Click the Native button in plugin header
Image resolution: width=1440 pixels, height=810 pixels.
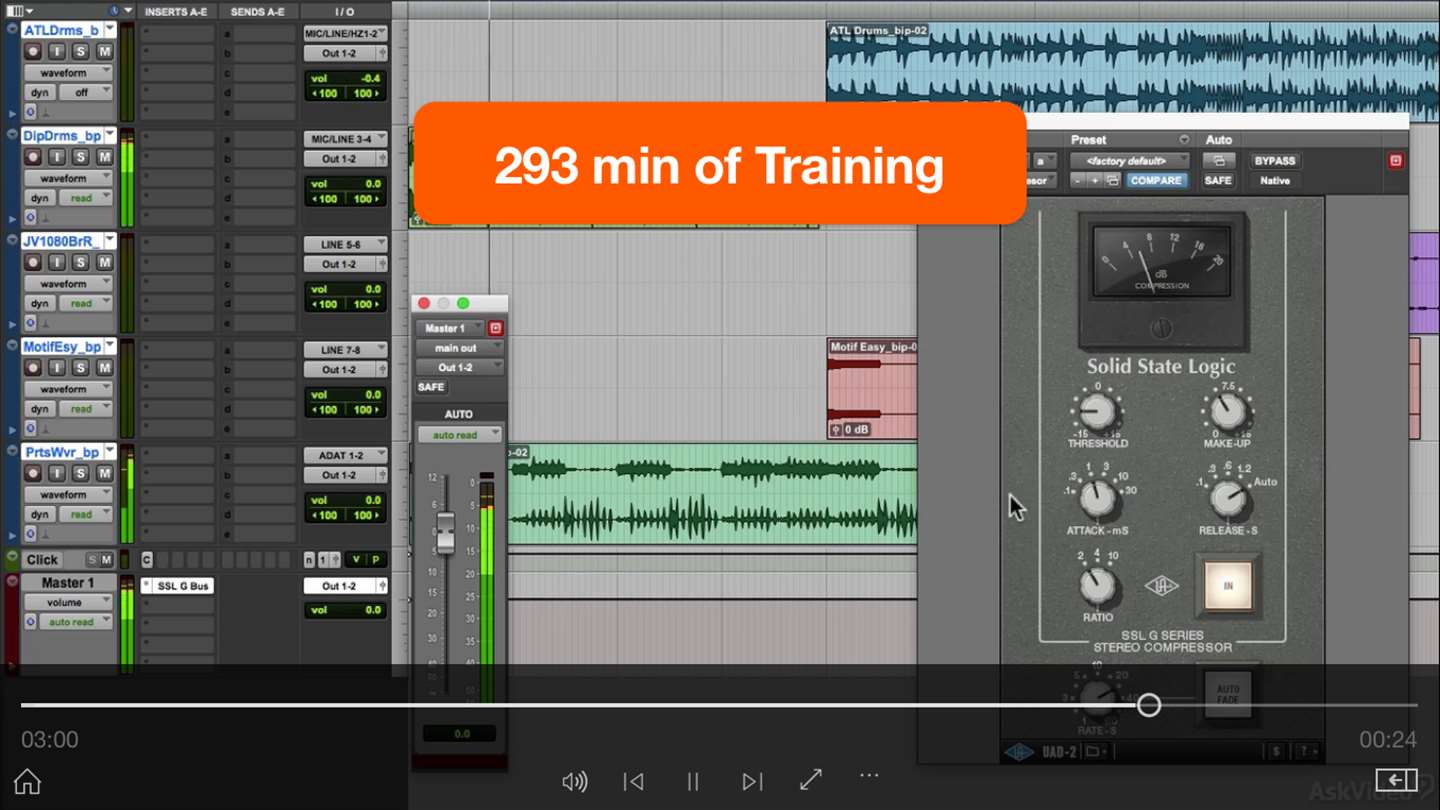click(1274, 181)
